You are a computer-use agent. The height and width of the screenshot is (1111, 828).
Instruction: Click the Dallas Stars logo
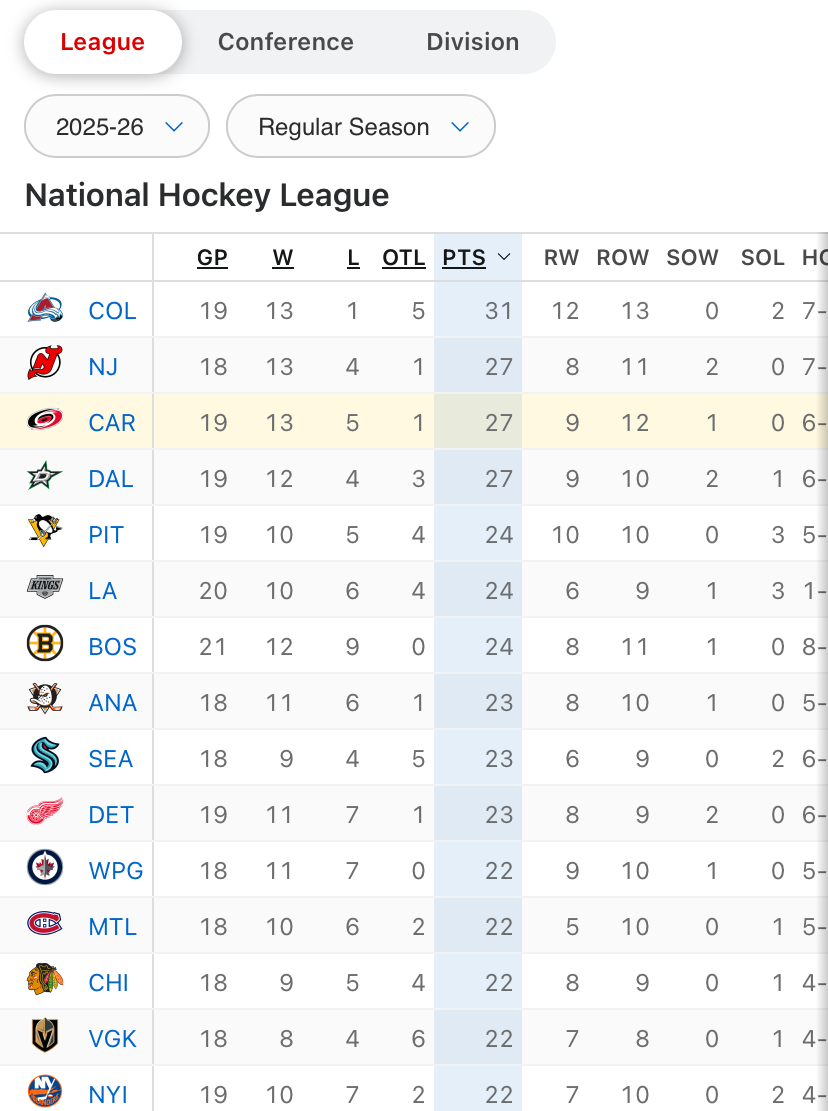click(45, 478)
